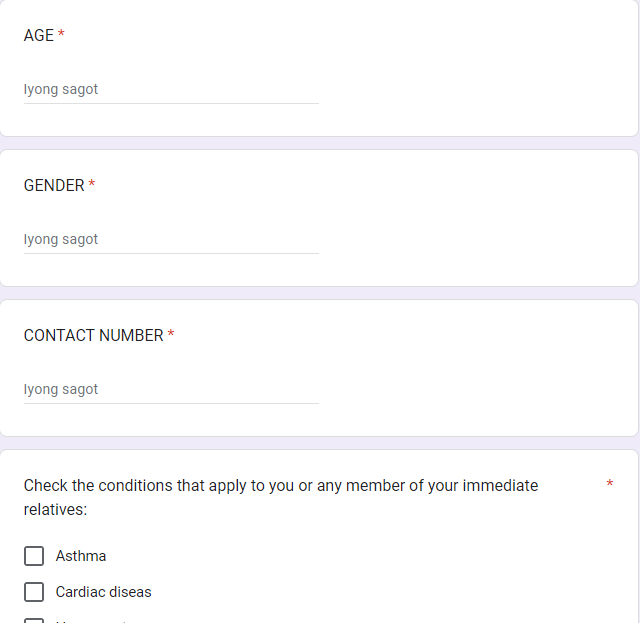Viewport: 640px width, 623px height.
Task: Click the required asterisk next to GENDER
Action: coord(92,185)
